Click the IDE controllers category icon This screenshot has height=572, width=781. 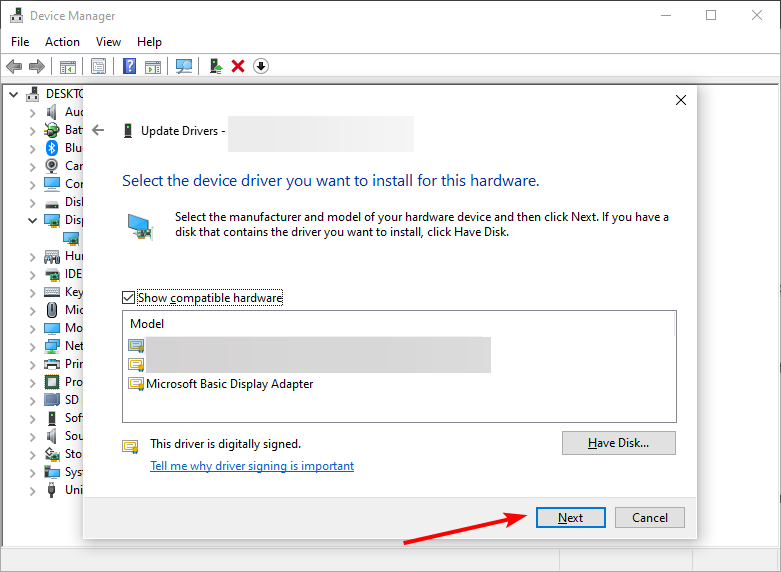click(52, 274)
